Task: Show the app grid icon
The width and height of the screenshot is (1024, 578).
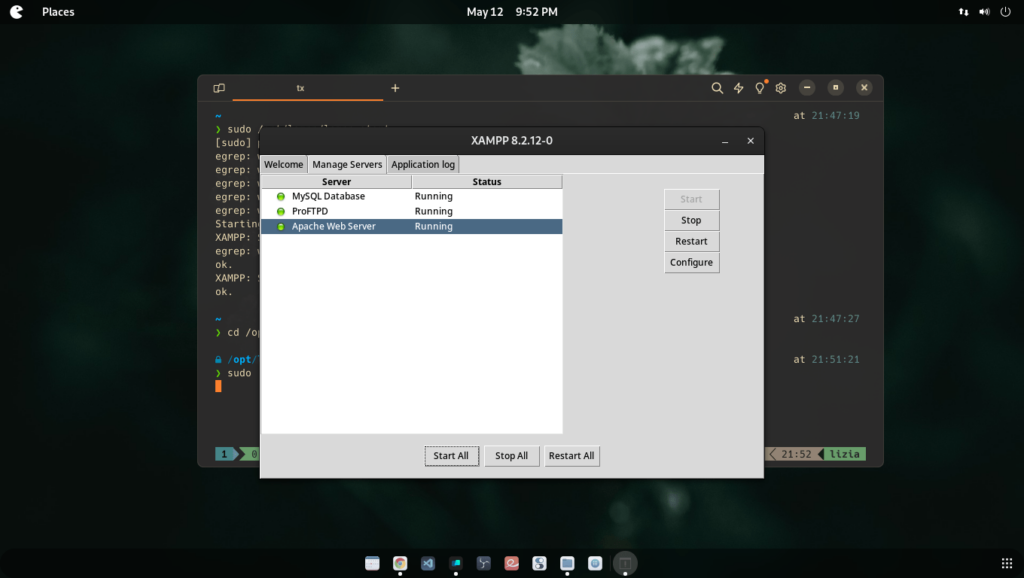Action: click(x=1006, y=563)
